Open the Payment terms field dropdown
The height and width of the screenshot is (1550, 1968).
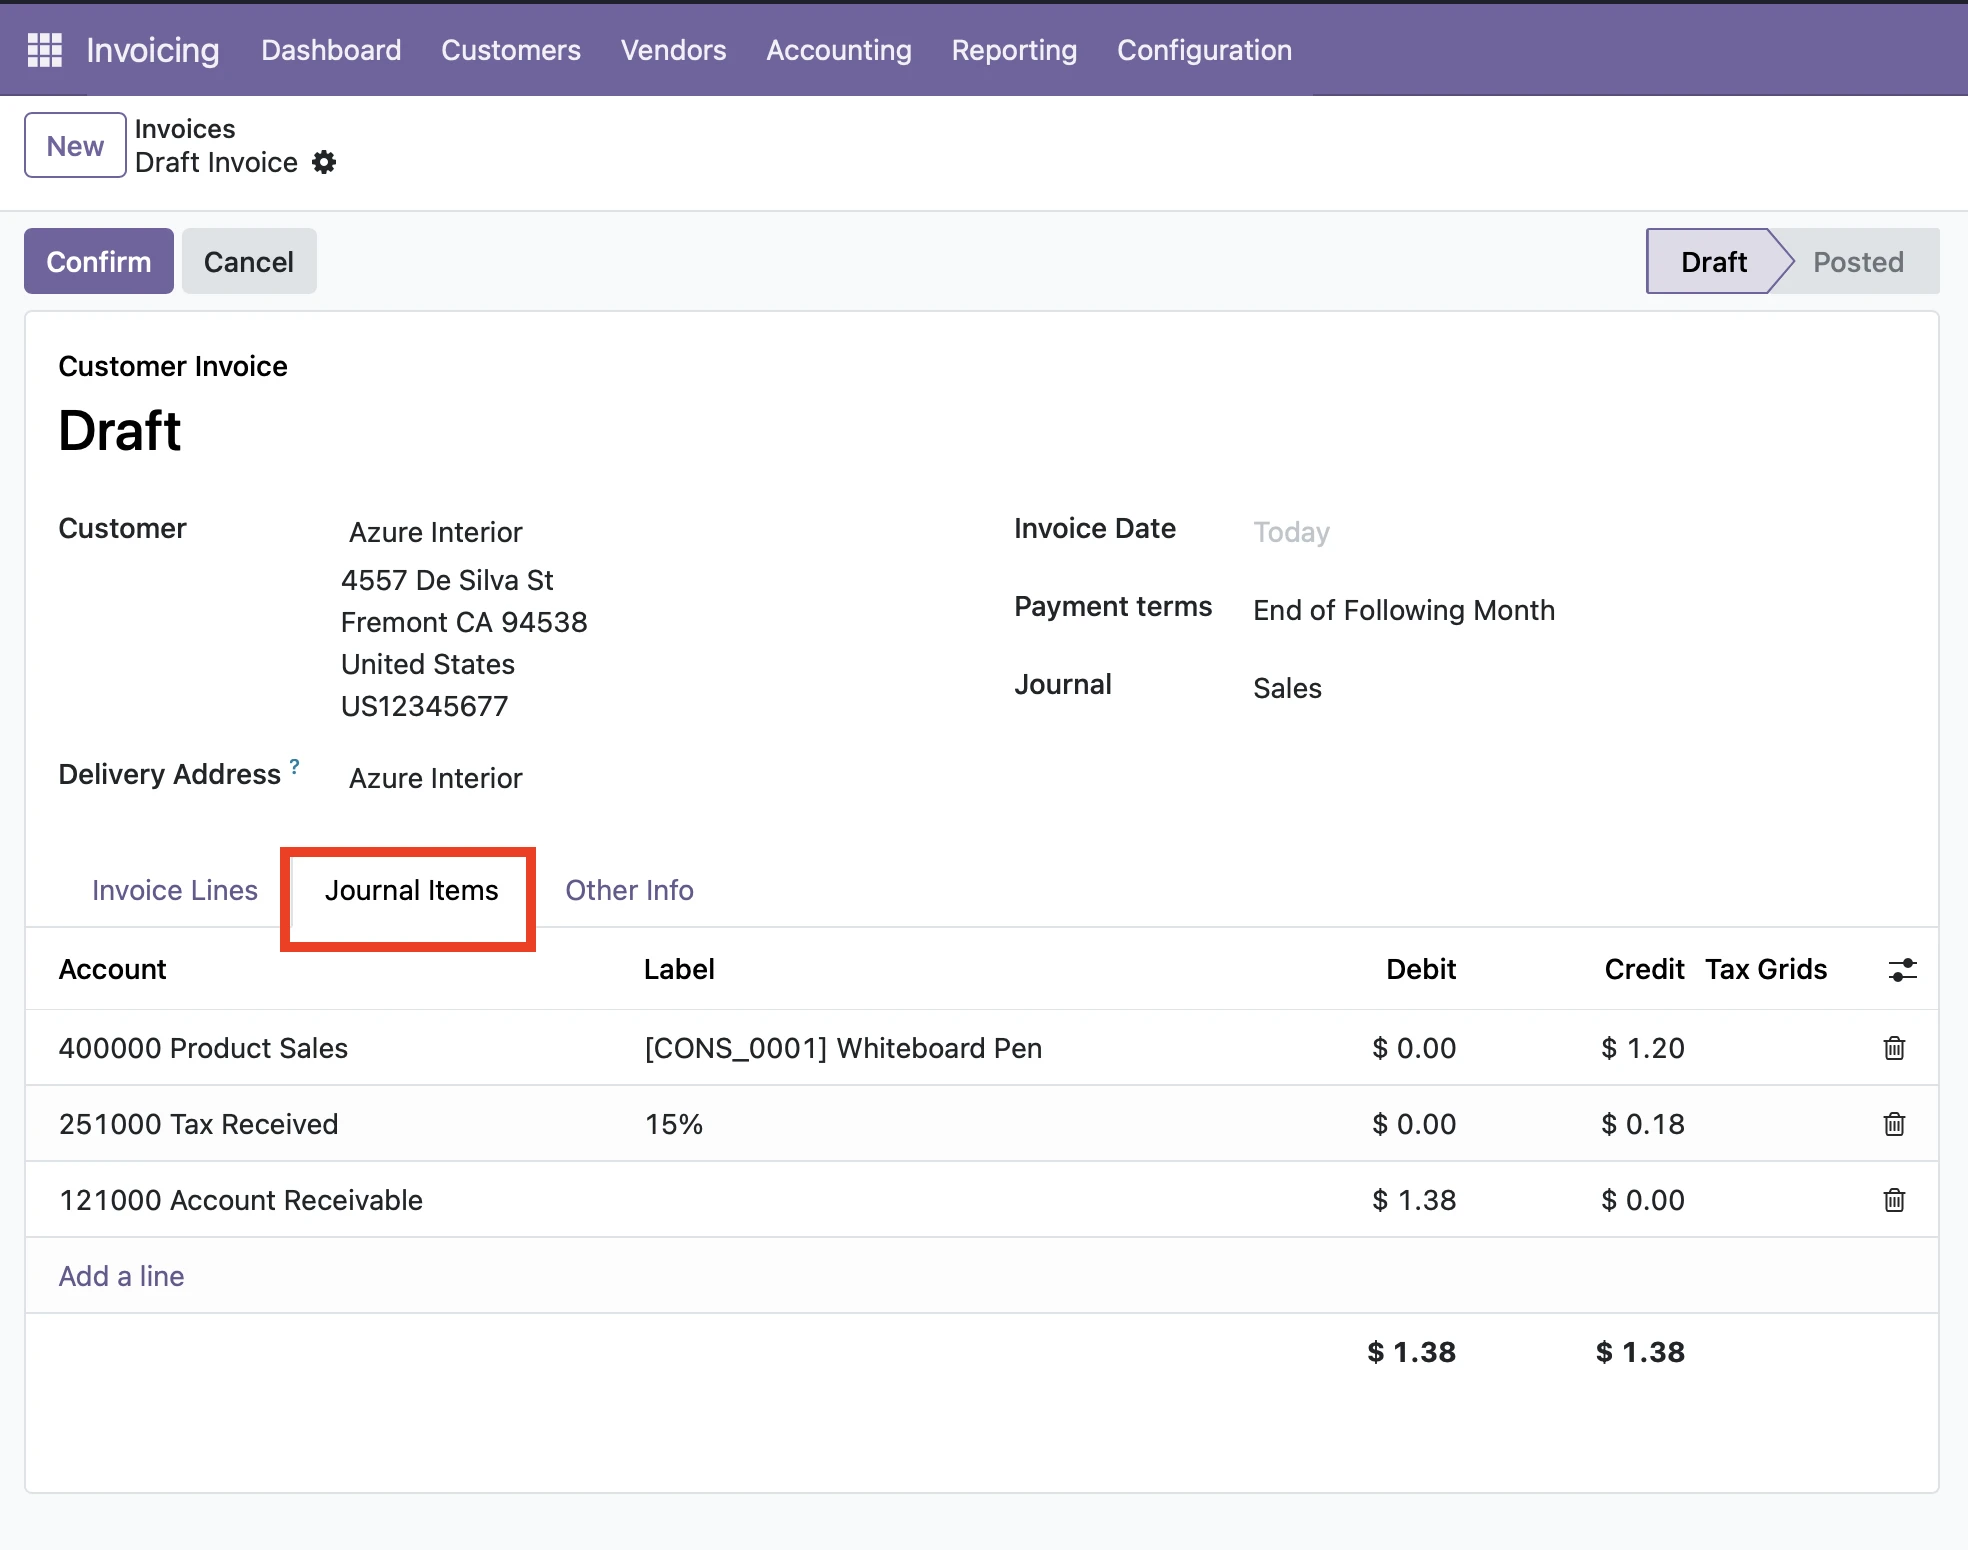[1404, 610]
